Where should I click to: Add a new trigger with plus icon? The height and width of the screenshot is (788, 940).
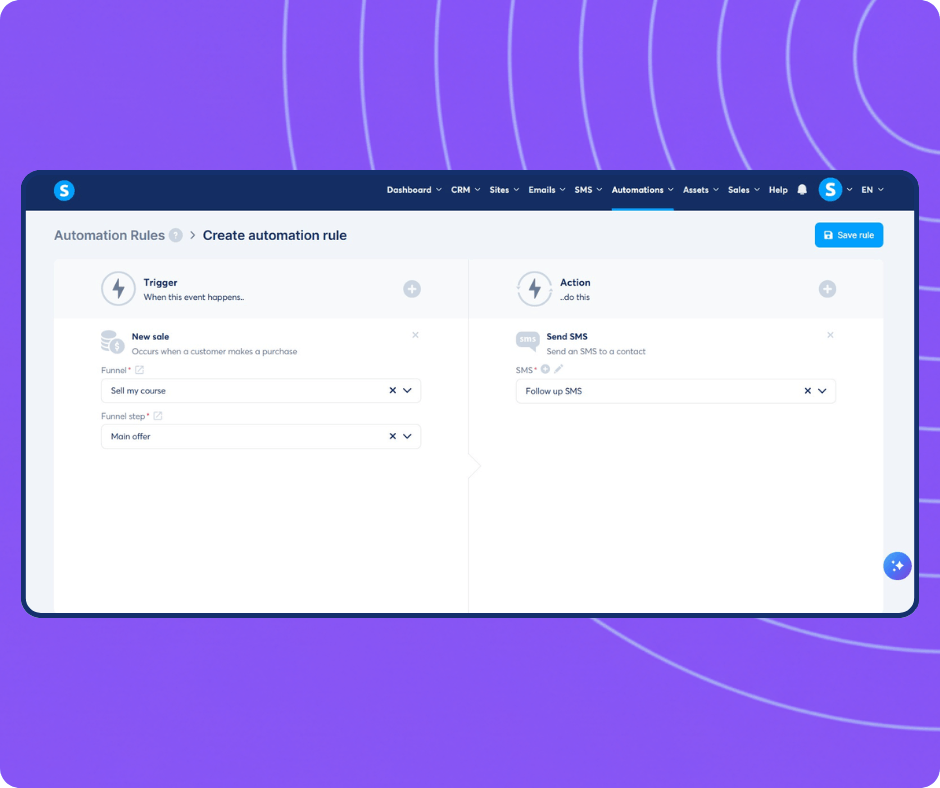click(x=412, y=289)
